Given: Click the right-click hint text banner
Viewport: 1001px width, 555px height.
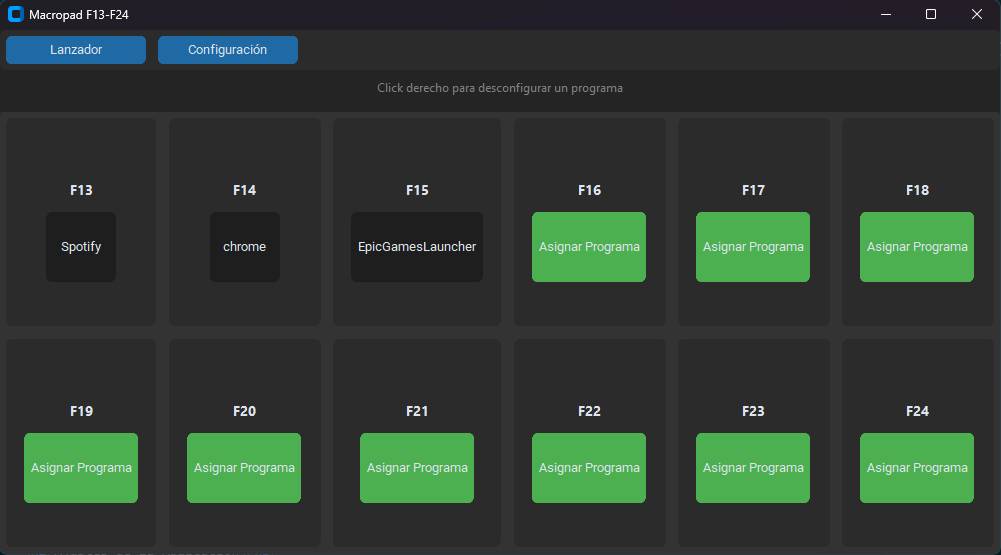Looking at the screenshot, I should click(500, 88).
